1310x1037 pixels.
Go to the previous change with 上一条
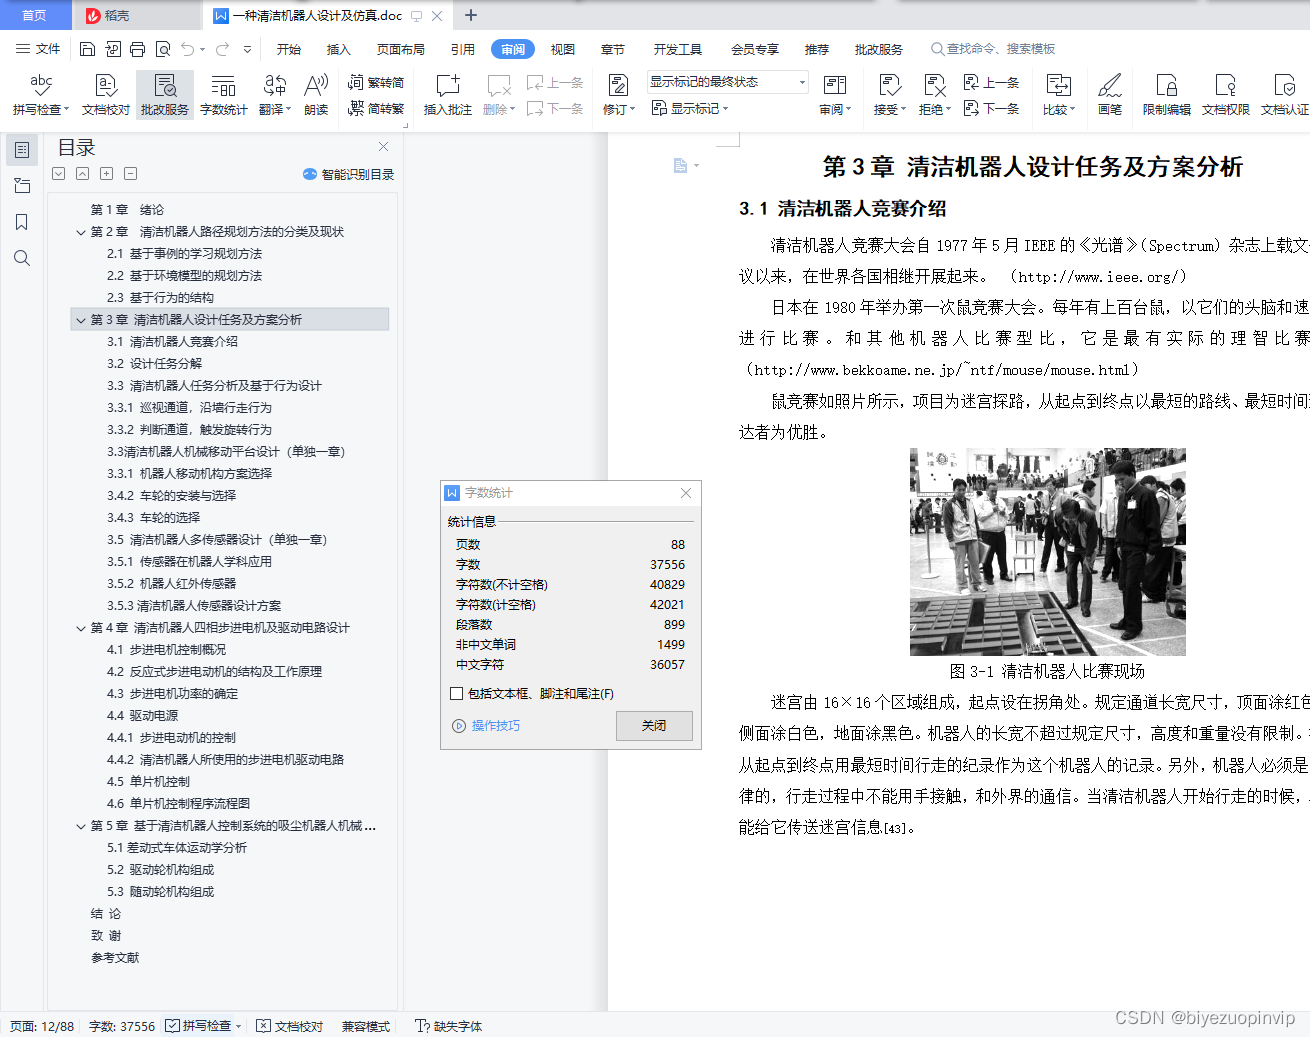991,83
